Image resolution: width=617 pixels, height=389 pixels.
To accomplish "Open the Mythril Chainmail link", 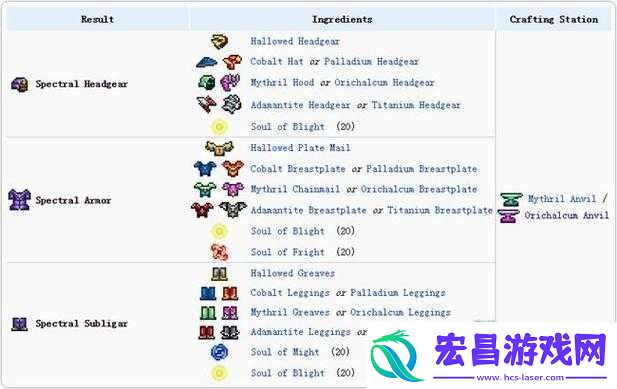I will pos(295,189).
